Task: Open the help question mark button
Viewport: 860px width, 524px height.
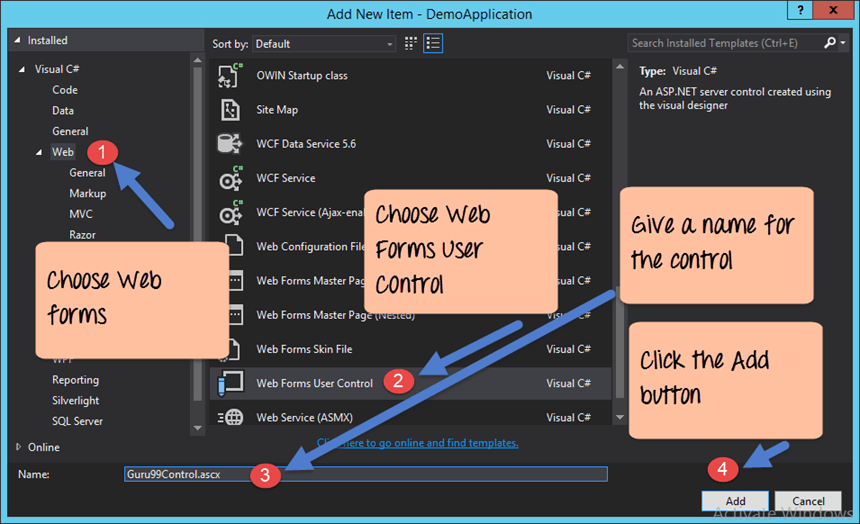Action: 798,11
